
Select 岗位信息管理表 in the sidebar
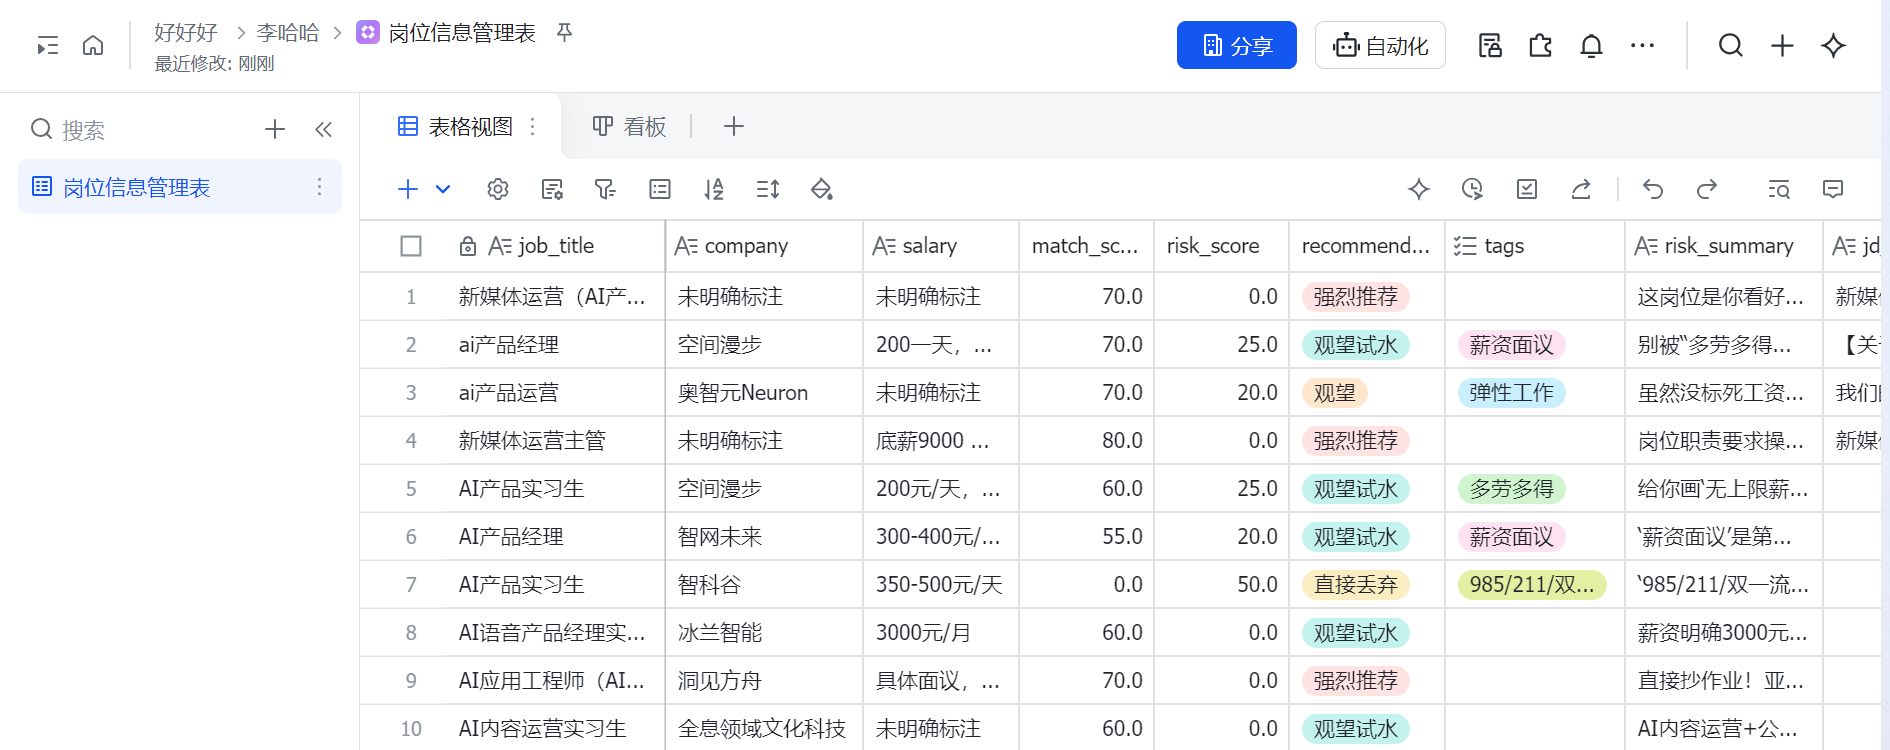point(180,187)
